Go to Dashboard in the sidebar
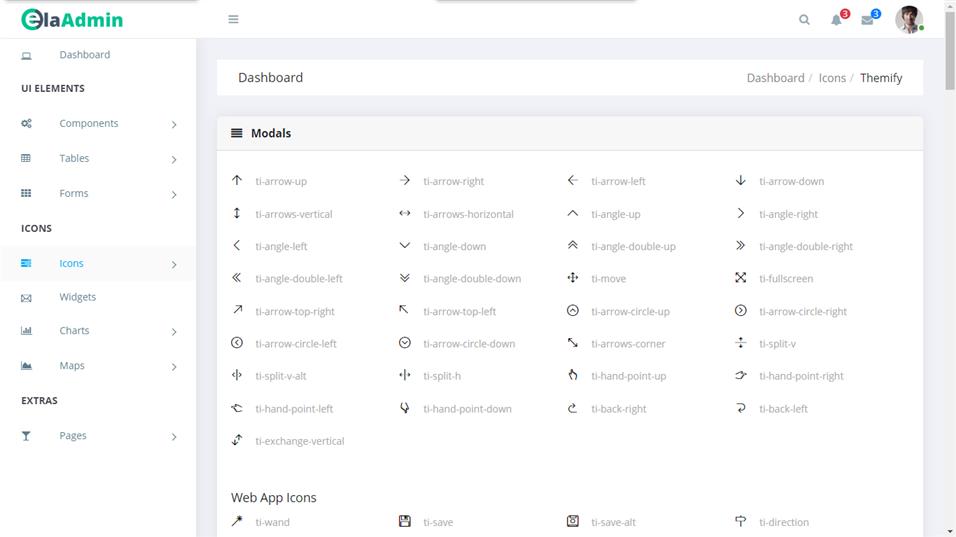956x537 pixels. [x=84, y=55]
